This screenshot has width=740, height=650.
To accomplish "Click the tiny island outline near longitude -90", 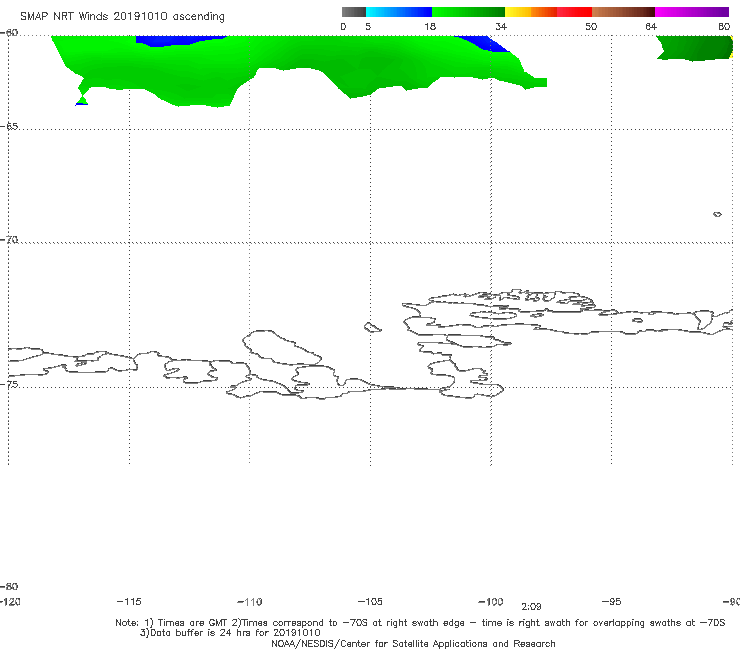I will [x=717, y=214].
